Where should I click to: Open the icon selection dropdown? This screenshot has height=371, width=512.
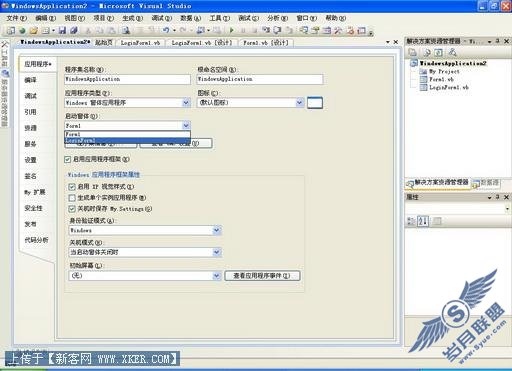point(300,103)
